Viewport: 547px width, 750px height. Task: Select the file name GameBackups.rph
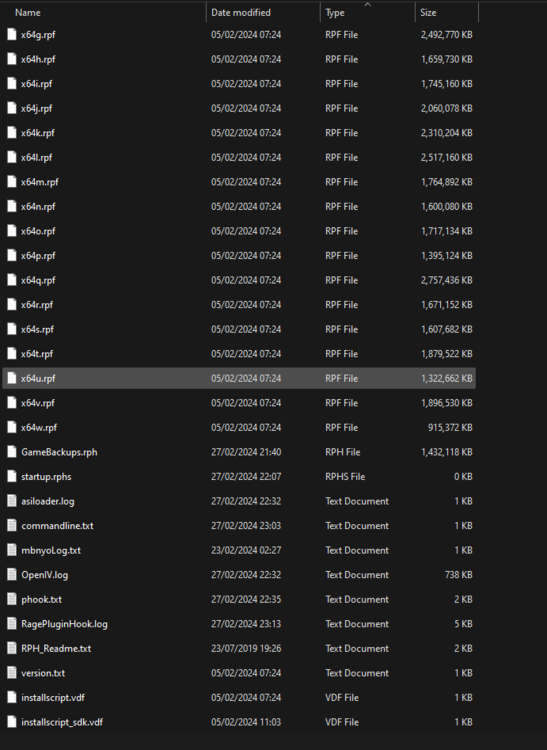click(x=59, y=452)
